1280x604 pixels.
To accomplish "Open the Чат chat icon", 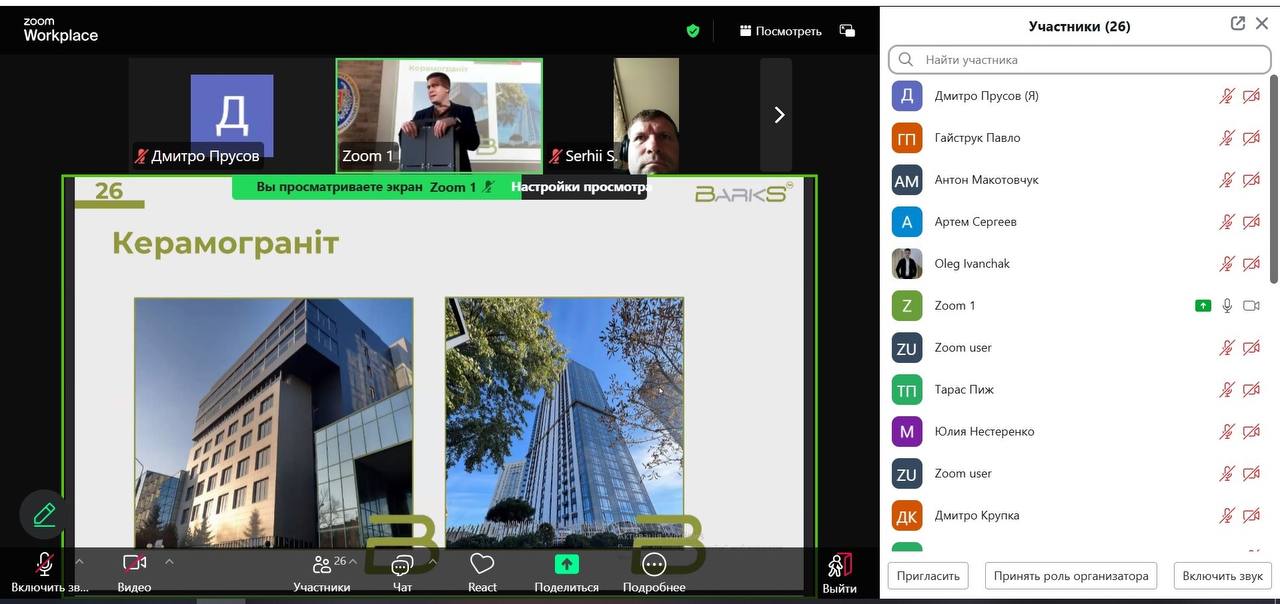I will pyautogui.click(x=402, y=565).
